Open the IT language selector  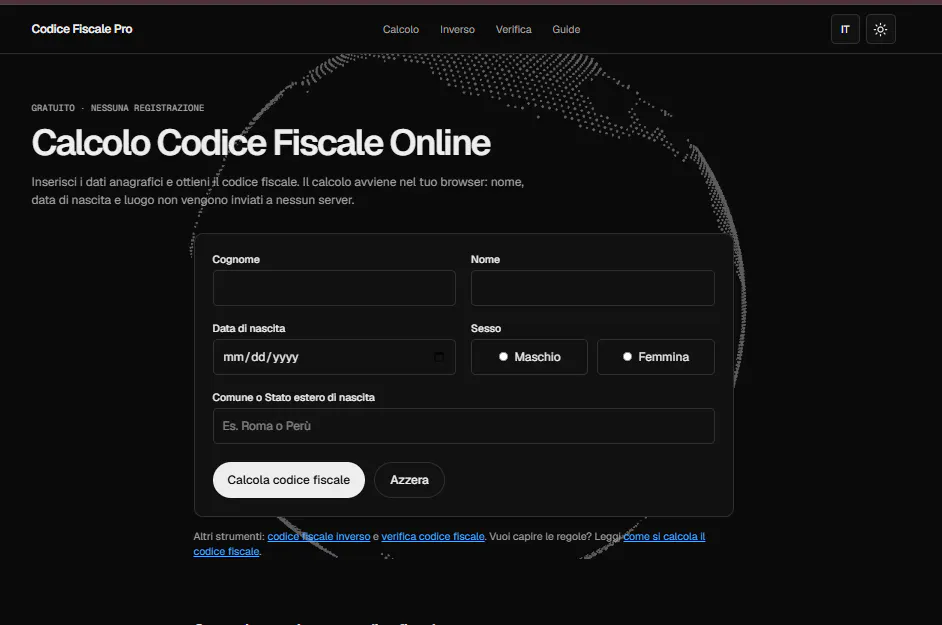845,29
